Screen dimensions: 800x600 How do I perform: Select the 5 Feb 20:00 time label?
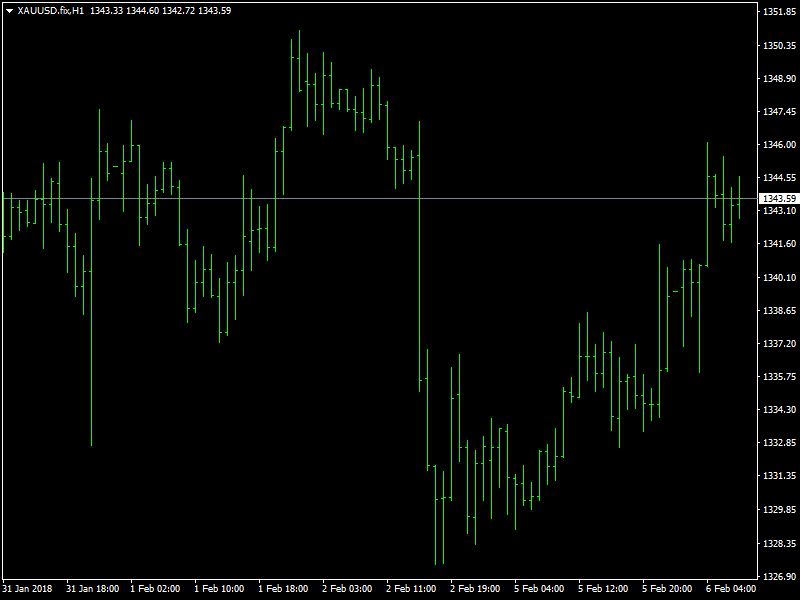point(667,588)
